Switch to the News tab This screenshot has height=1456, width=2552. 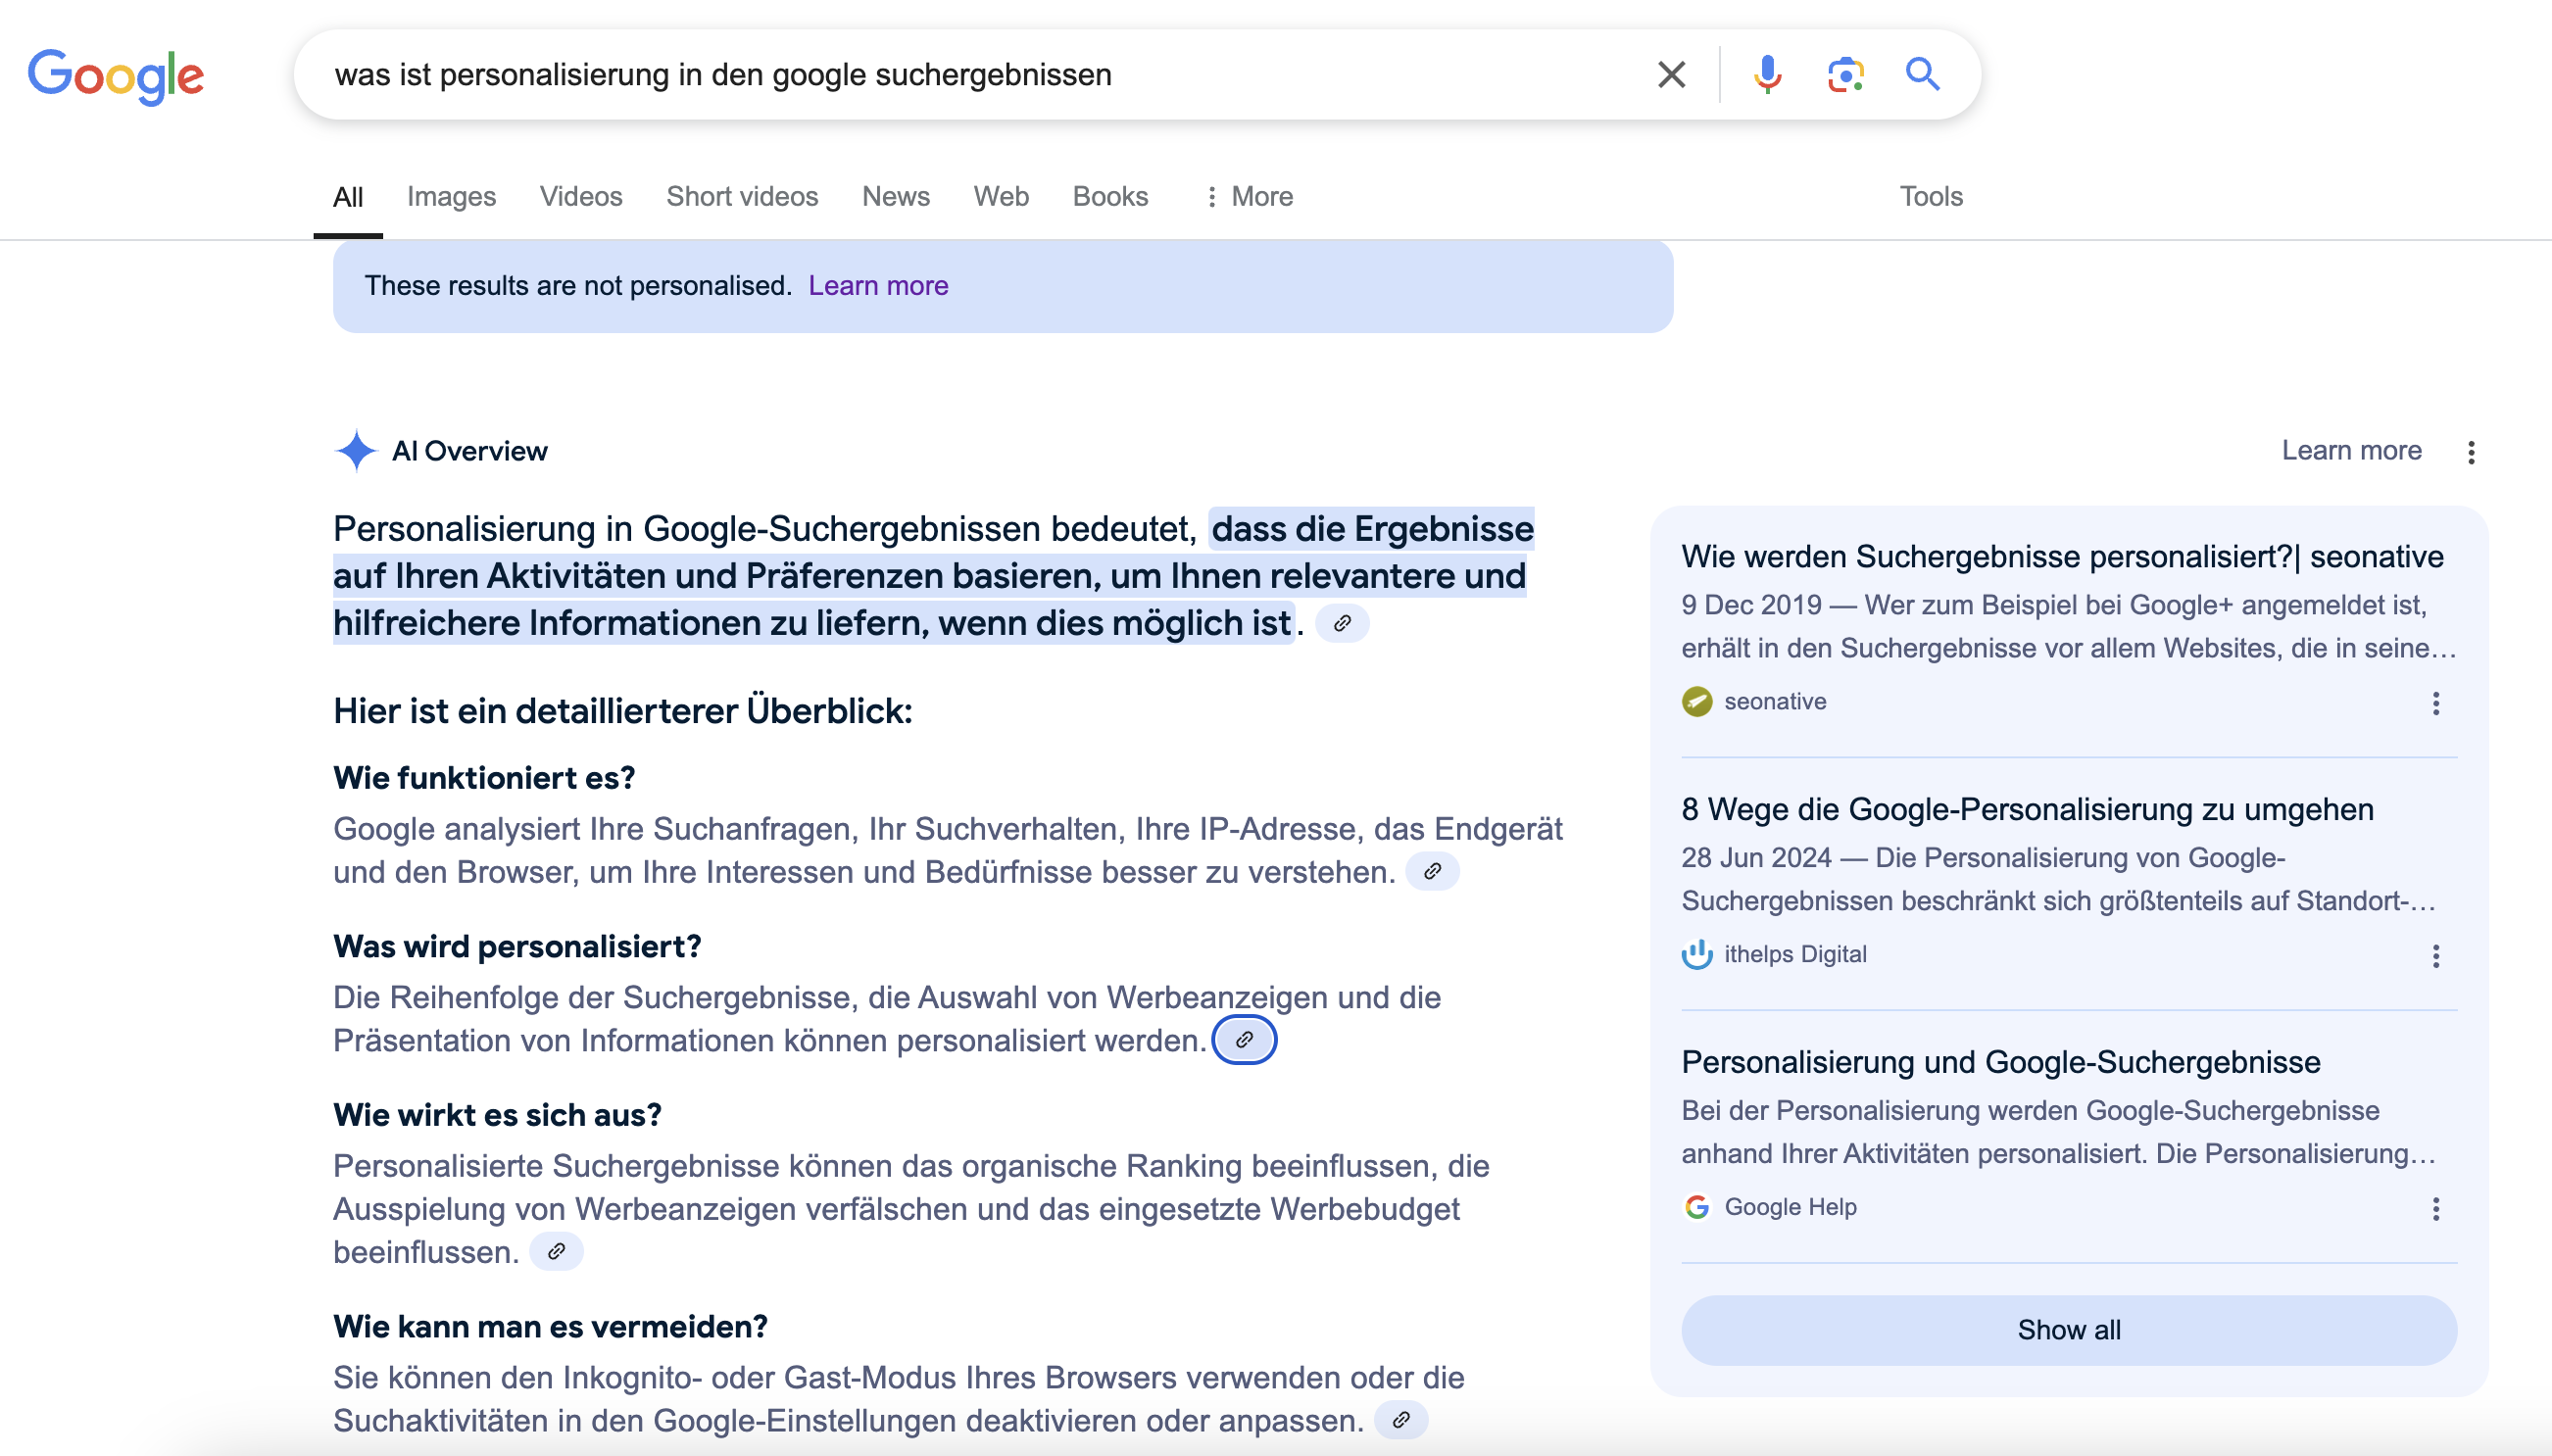[895, 196]
